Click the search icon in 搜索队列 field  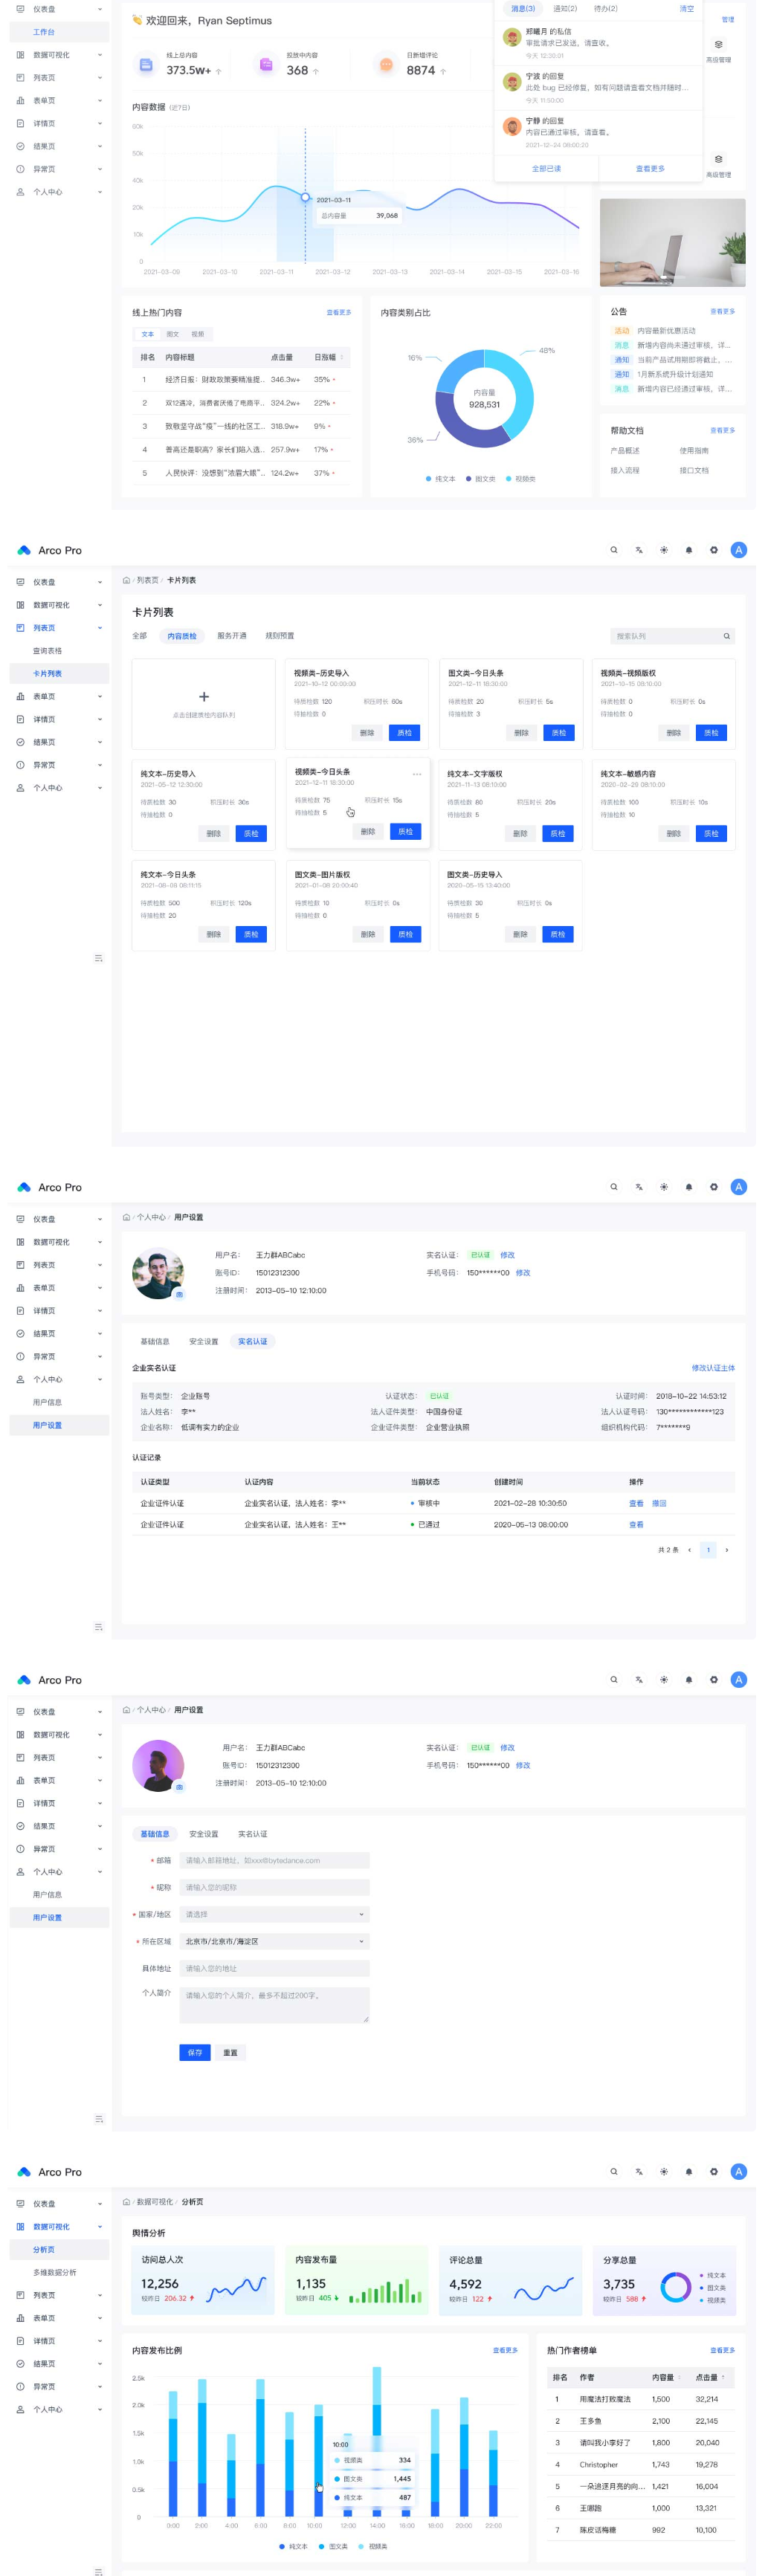(726, 636)
